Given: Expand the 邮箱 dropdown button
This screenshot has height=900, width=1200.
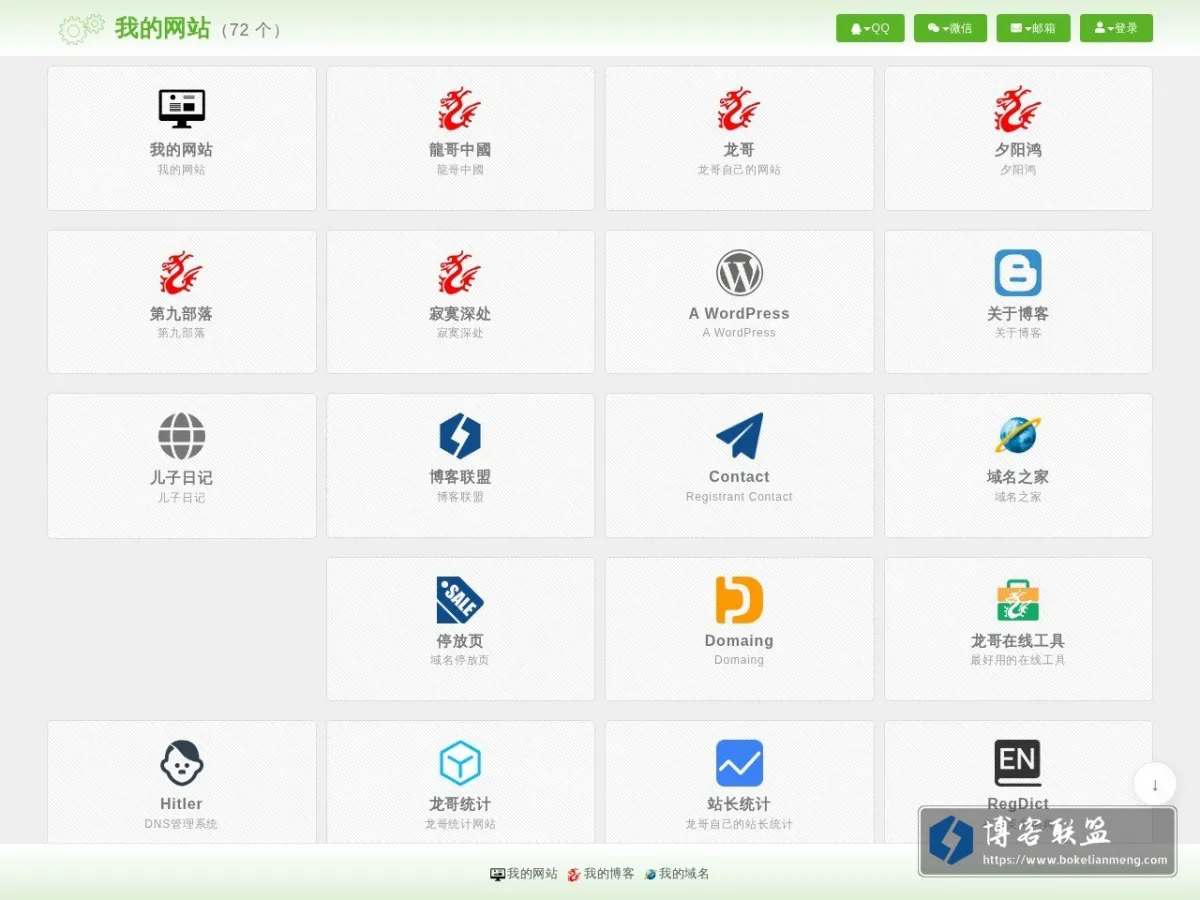Looking at the screenshot, I should tap(1033, 28).
